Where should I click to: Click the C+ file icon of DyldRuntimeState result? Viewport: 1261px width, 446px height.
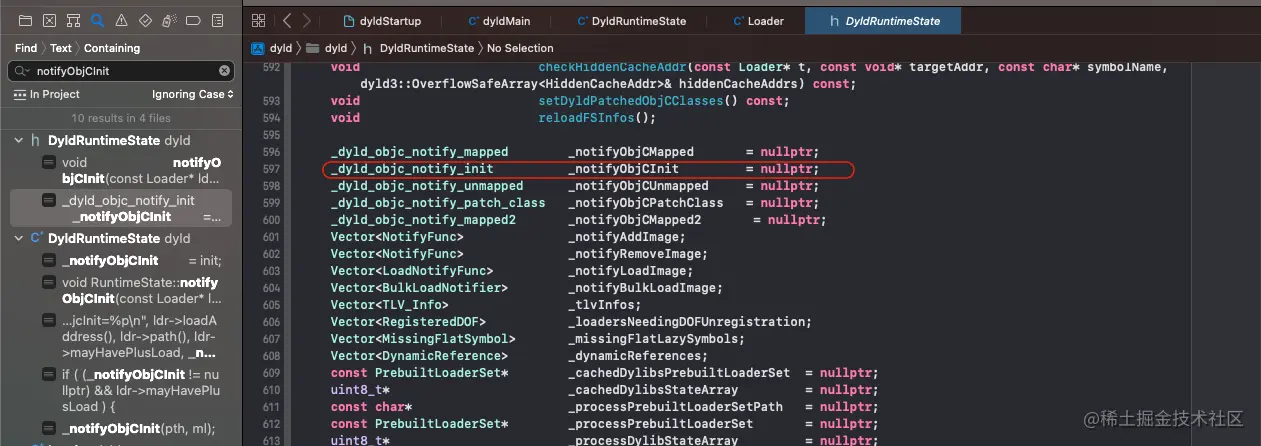pos(36,239)
